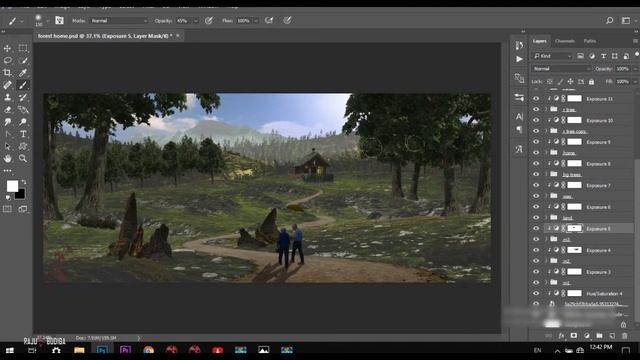The height and width of the screenshot is (360, 640).
Task: Add a layer mask button
Action: tap(573, 336)
